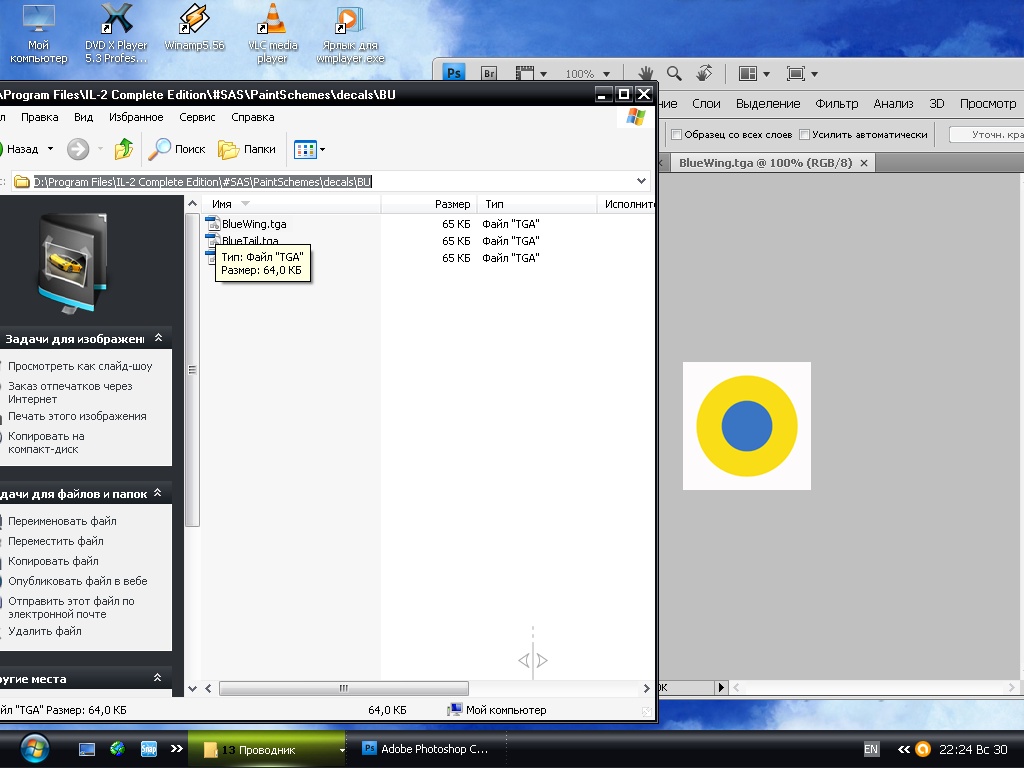
Task: Go Back in the Explorer window
Action: tap(20, 149)
